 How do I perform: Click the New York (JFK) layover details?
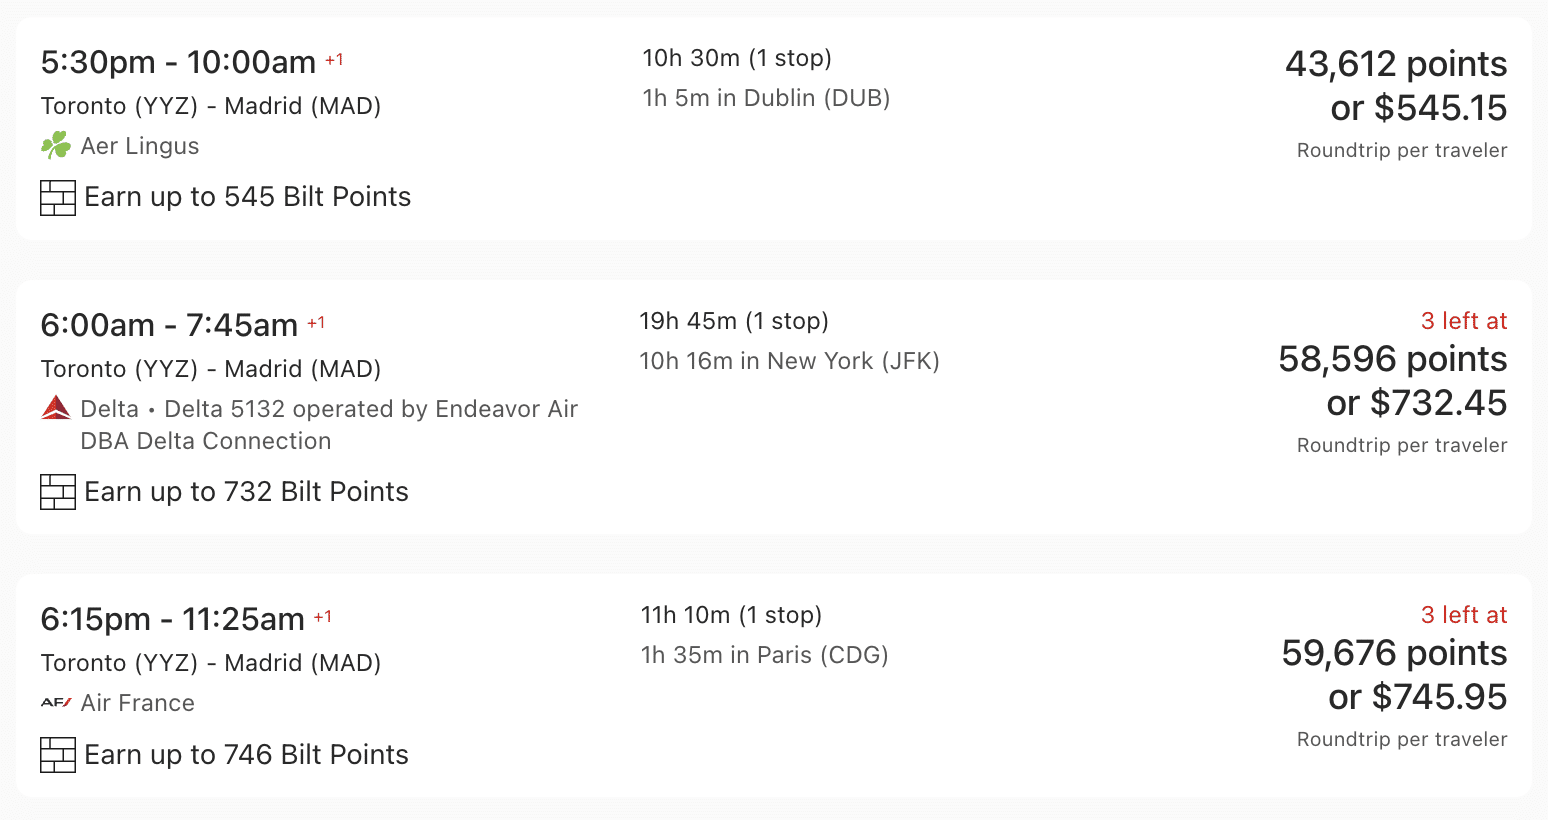coord(789,361)
